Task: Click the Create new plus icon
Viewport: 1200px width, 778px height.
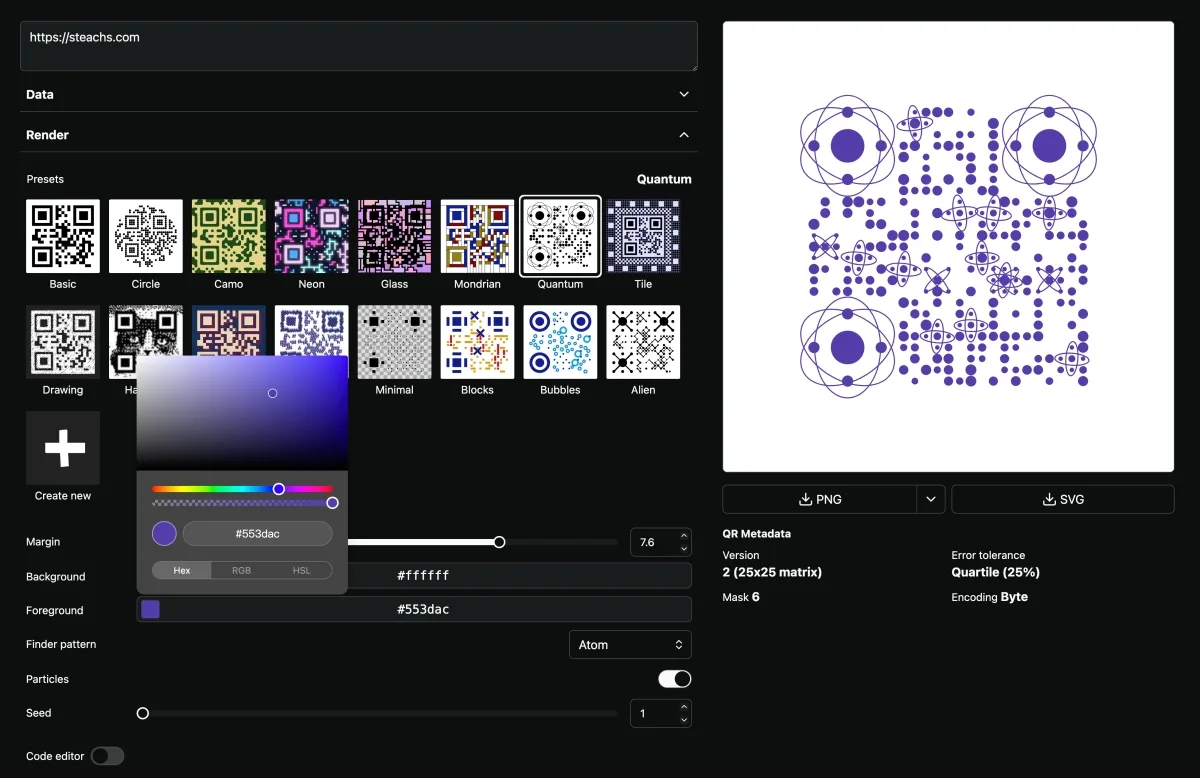Action: [63, 448]
